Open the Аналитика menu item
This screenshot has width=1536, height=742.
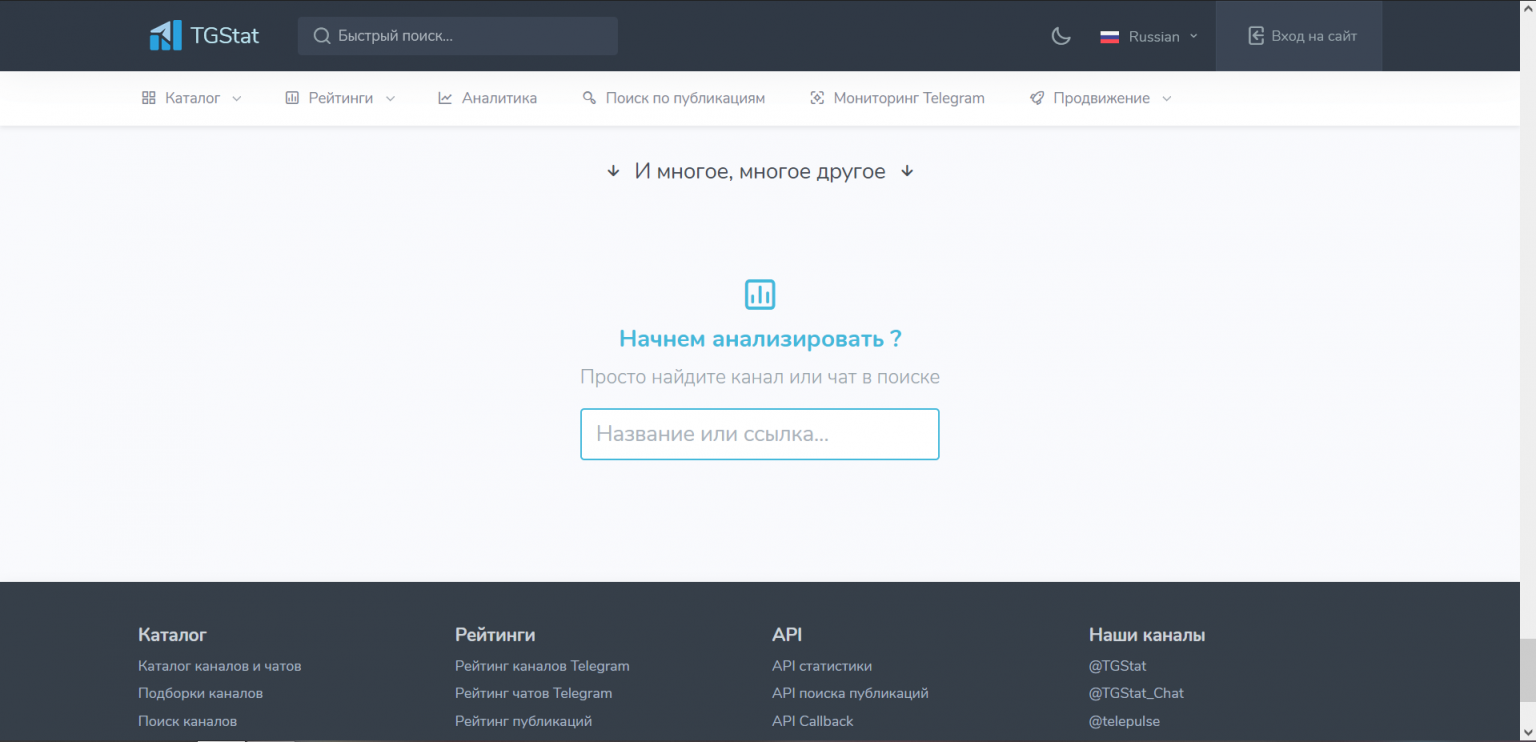(x=487, y=98)
